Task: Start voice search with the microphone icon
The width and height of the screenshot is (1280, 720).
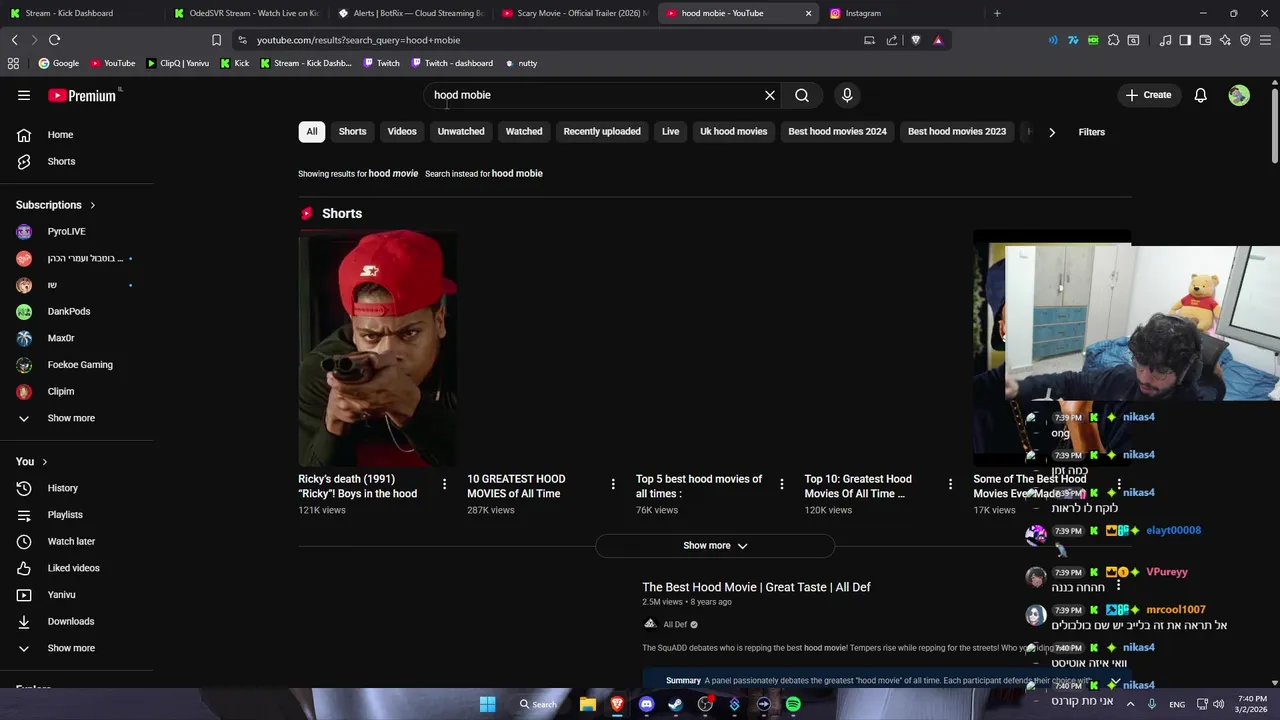Action: click(847, 95)
